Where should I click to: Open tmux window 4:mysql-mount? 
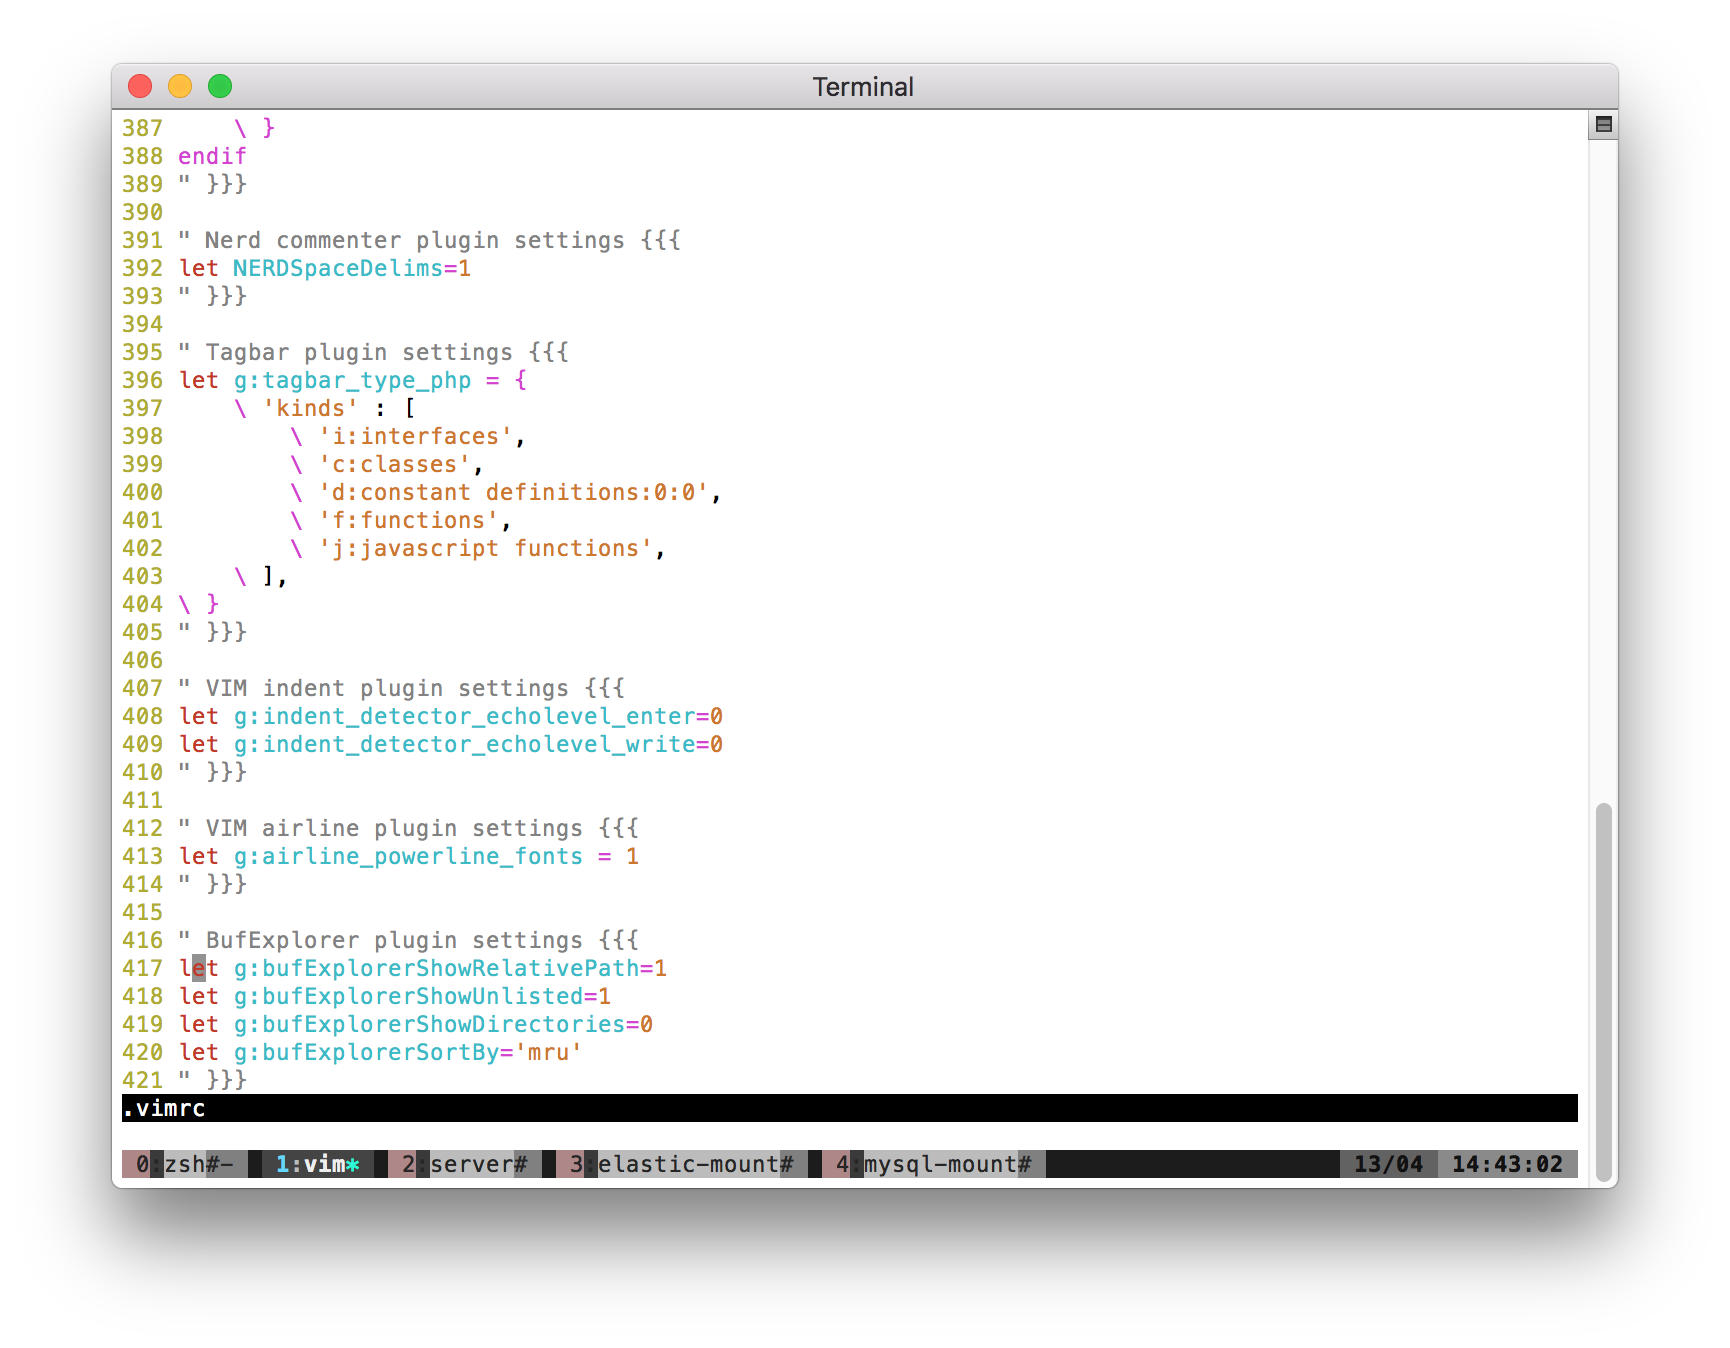pyautogui.click(x=934, y=1164)
